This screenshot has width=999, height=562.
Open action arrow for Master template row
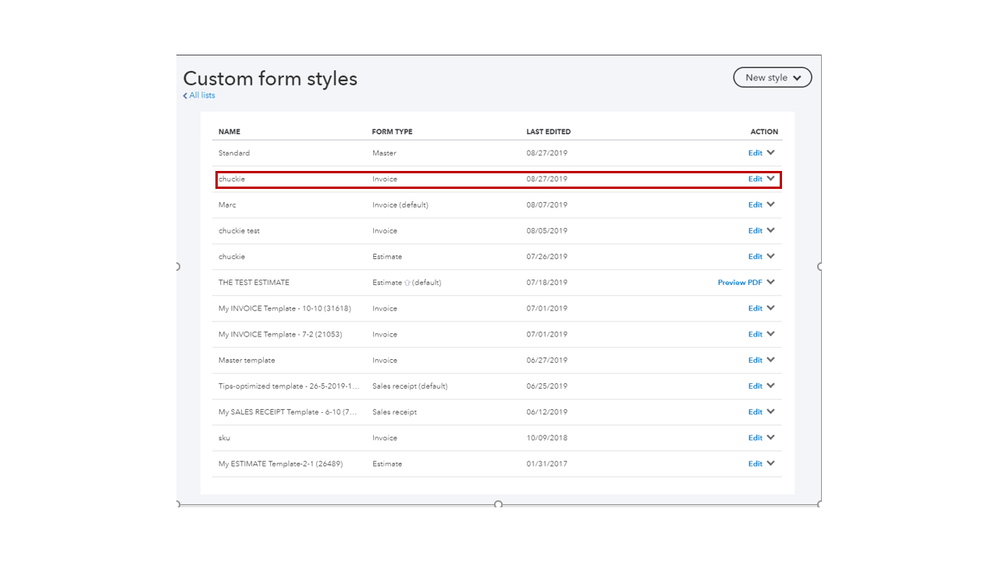[x=771, y=360]
